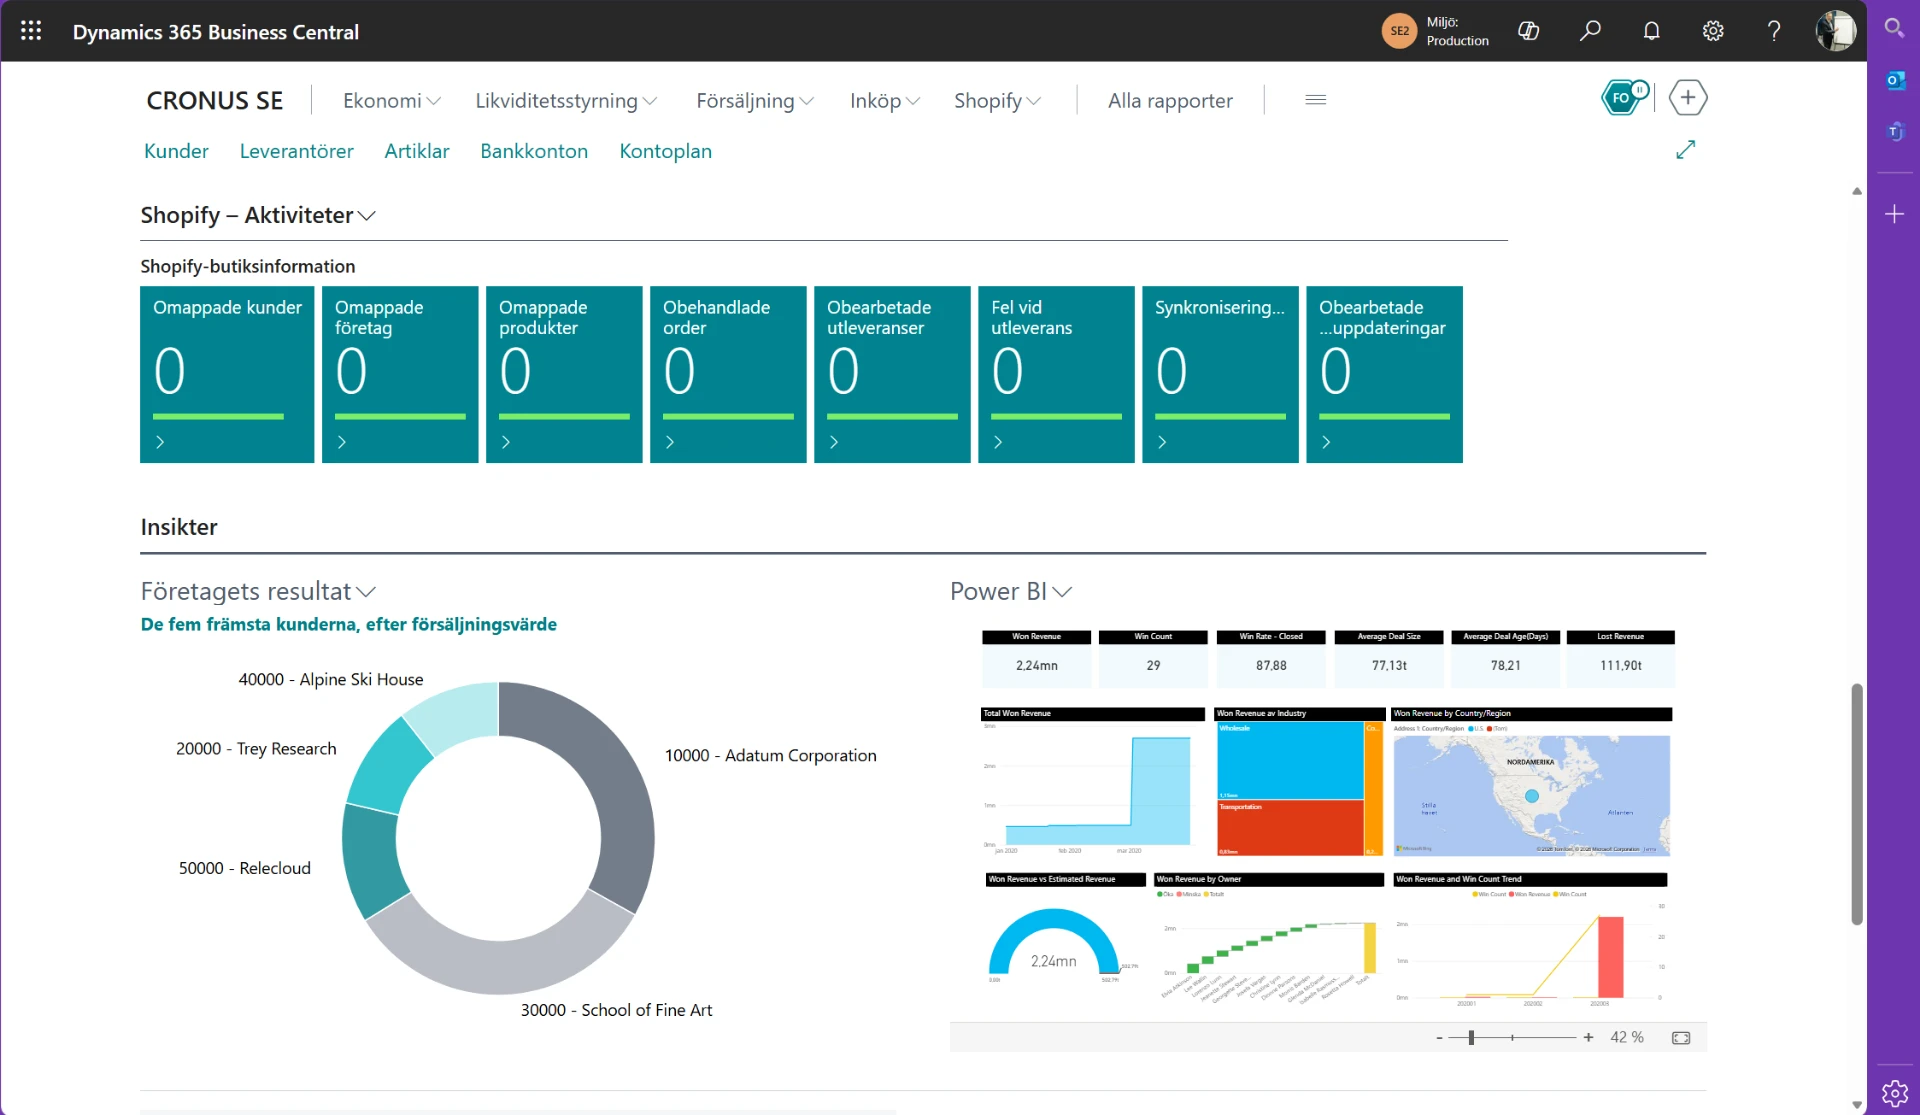Open the Artiklar link
Image resolution: width=1920 pixels, height=1115 pixels.
click(416, 151)
